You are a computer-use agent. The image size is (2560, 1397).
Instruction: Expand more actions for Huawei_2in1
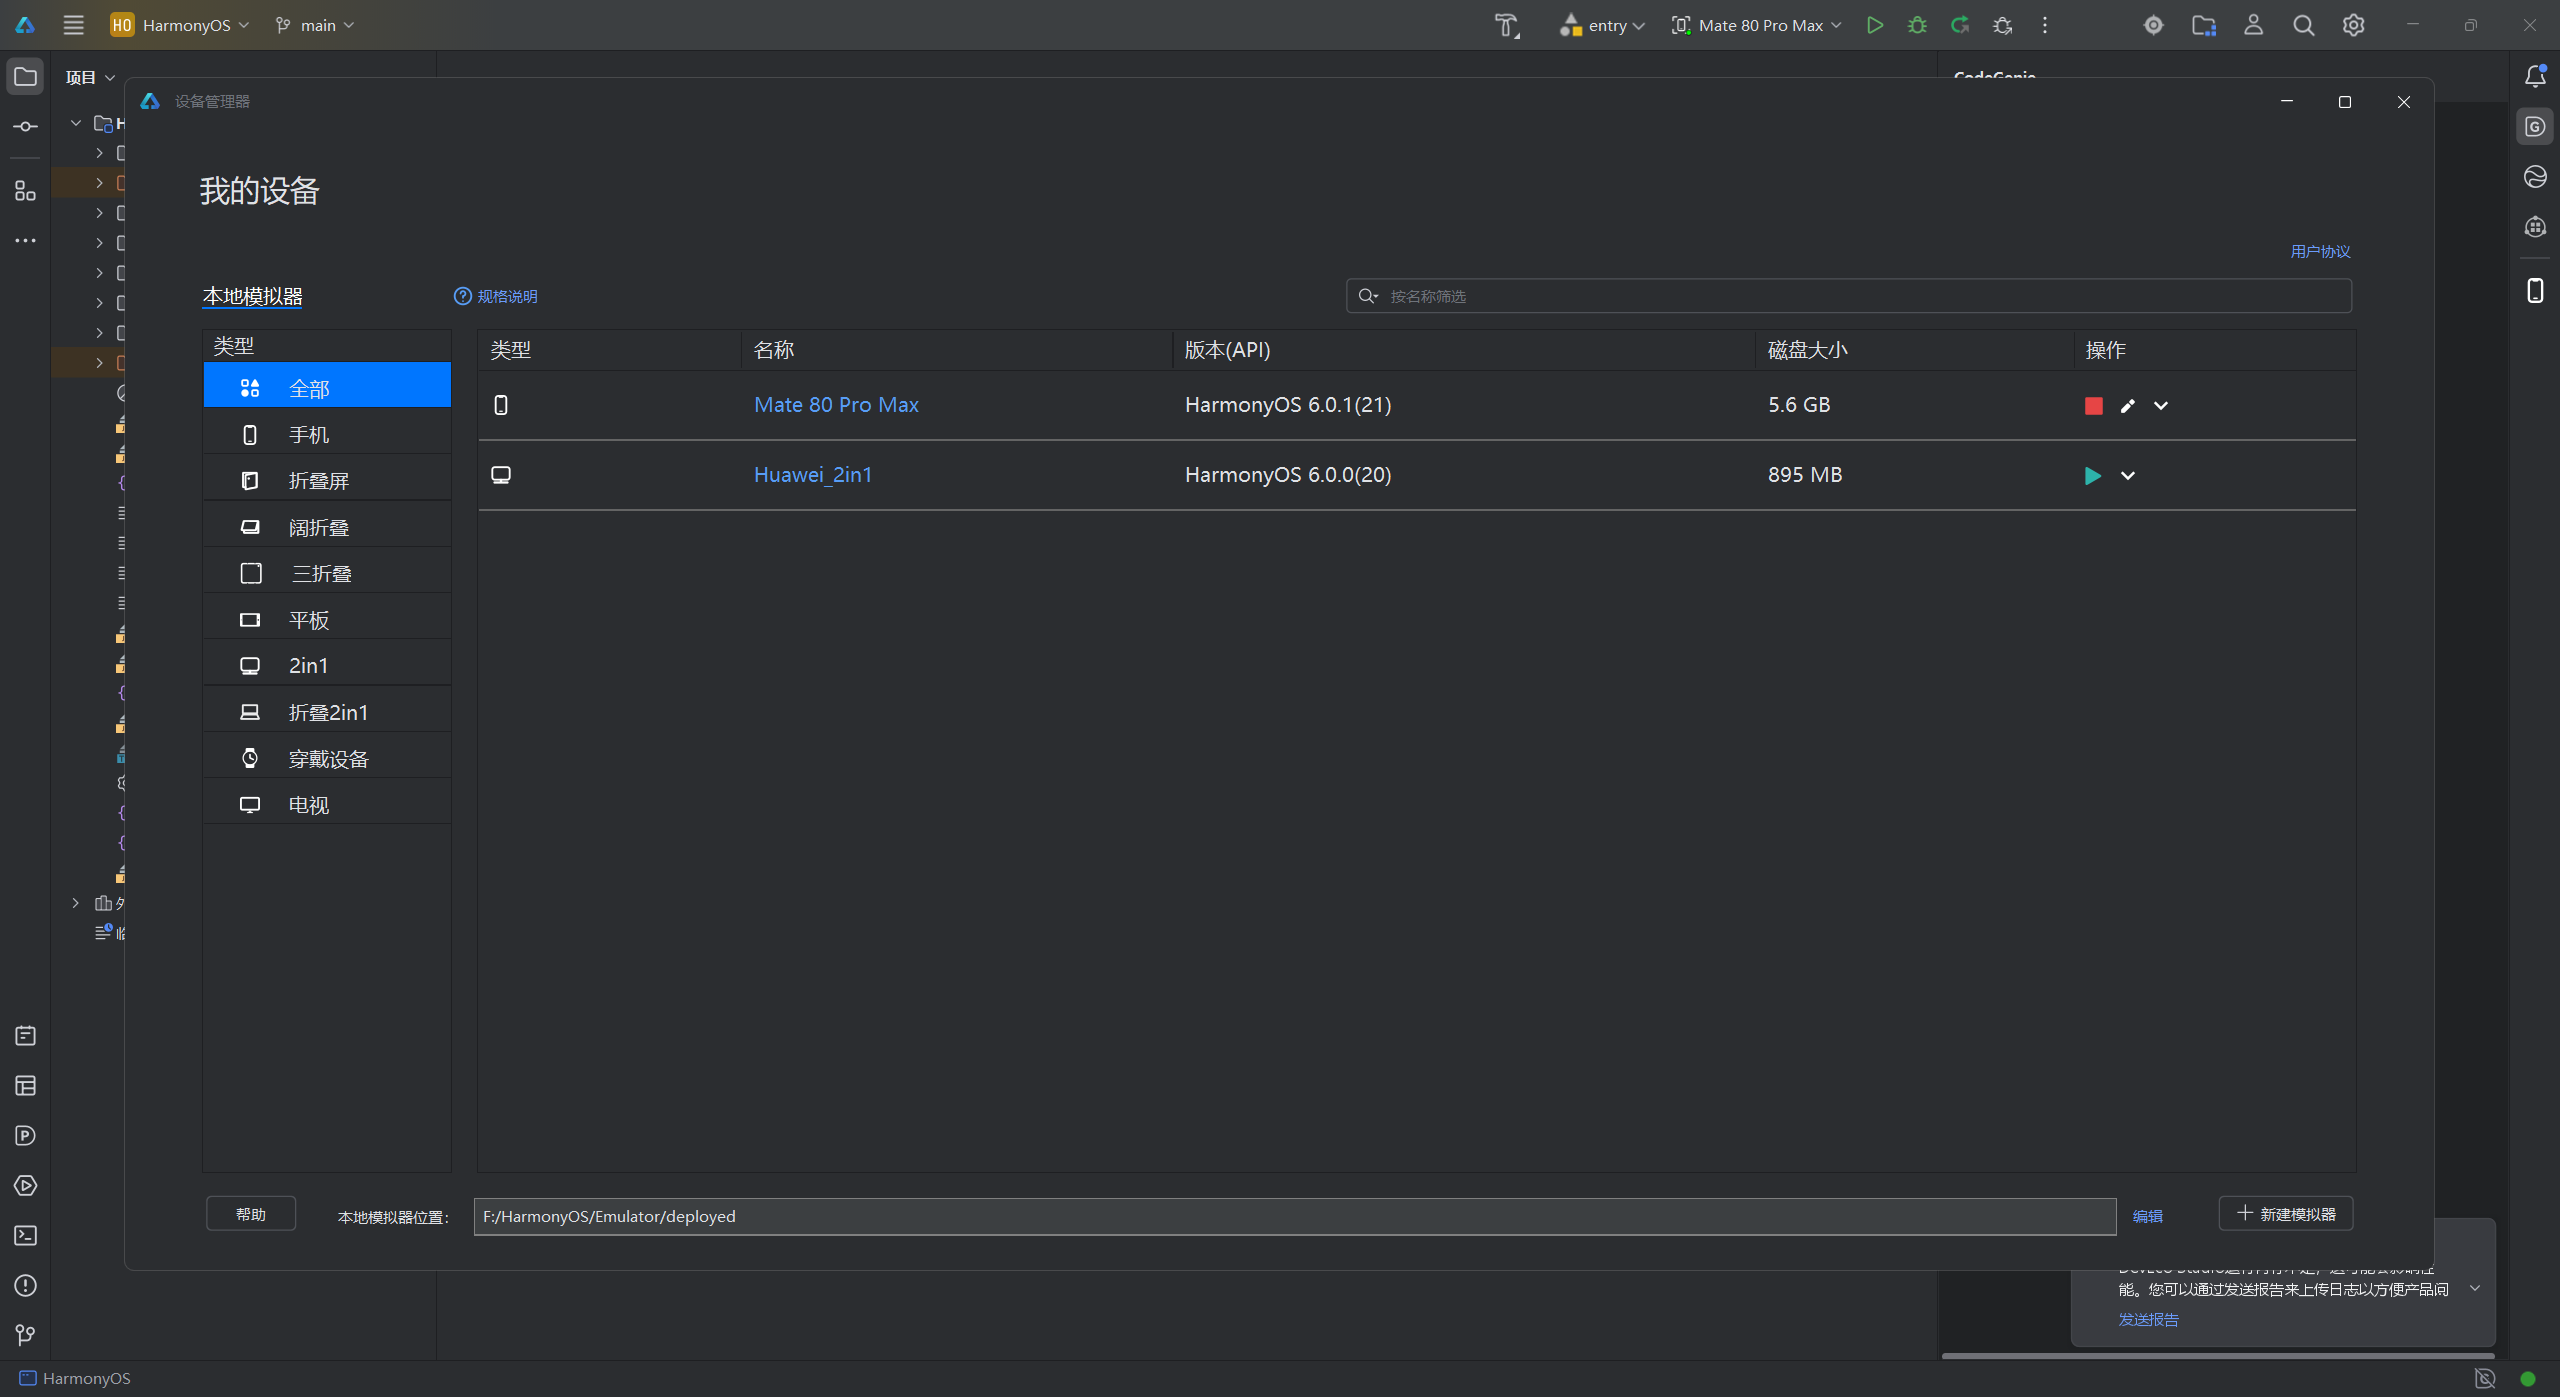coord(2128,475)
